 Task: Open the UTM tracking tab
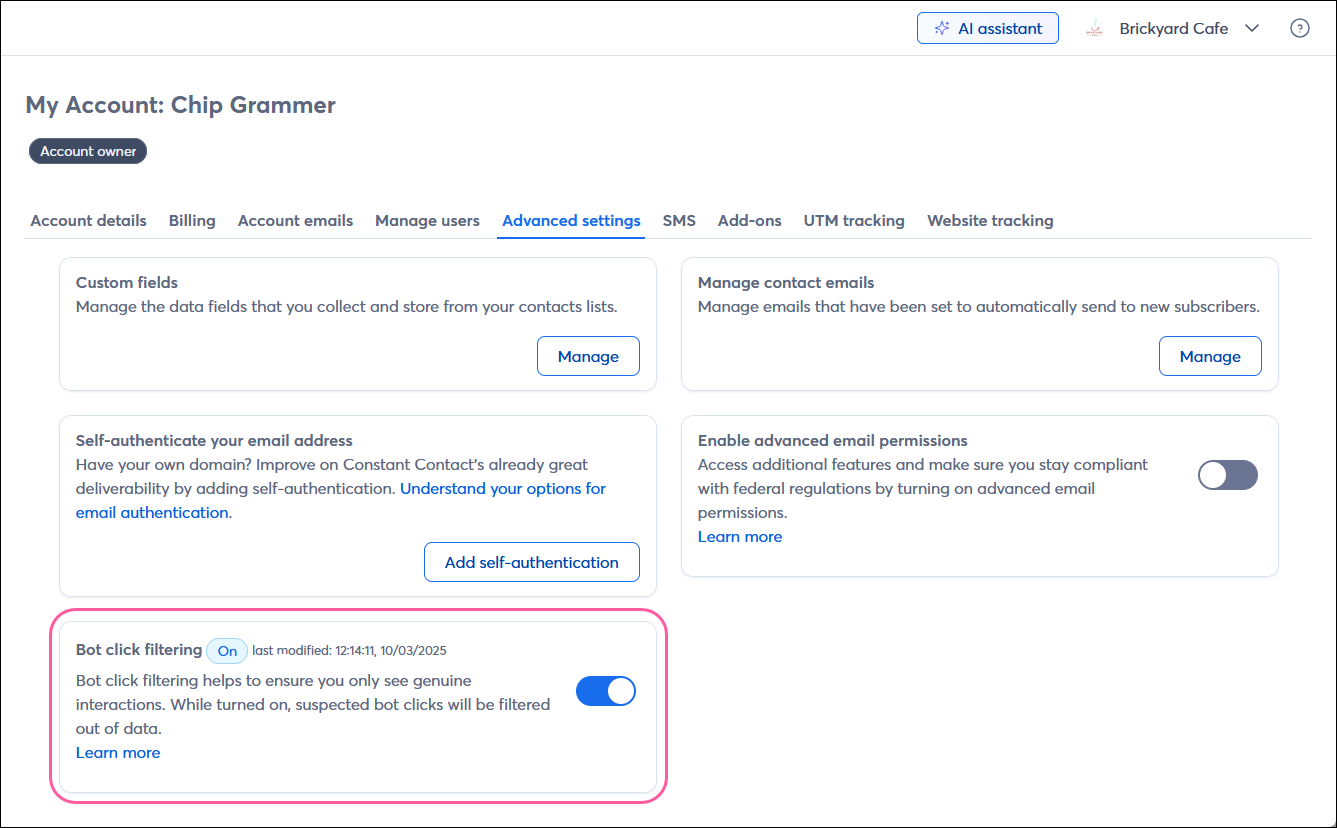(x=854, y=221)
